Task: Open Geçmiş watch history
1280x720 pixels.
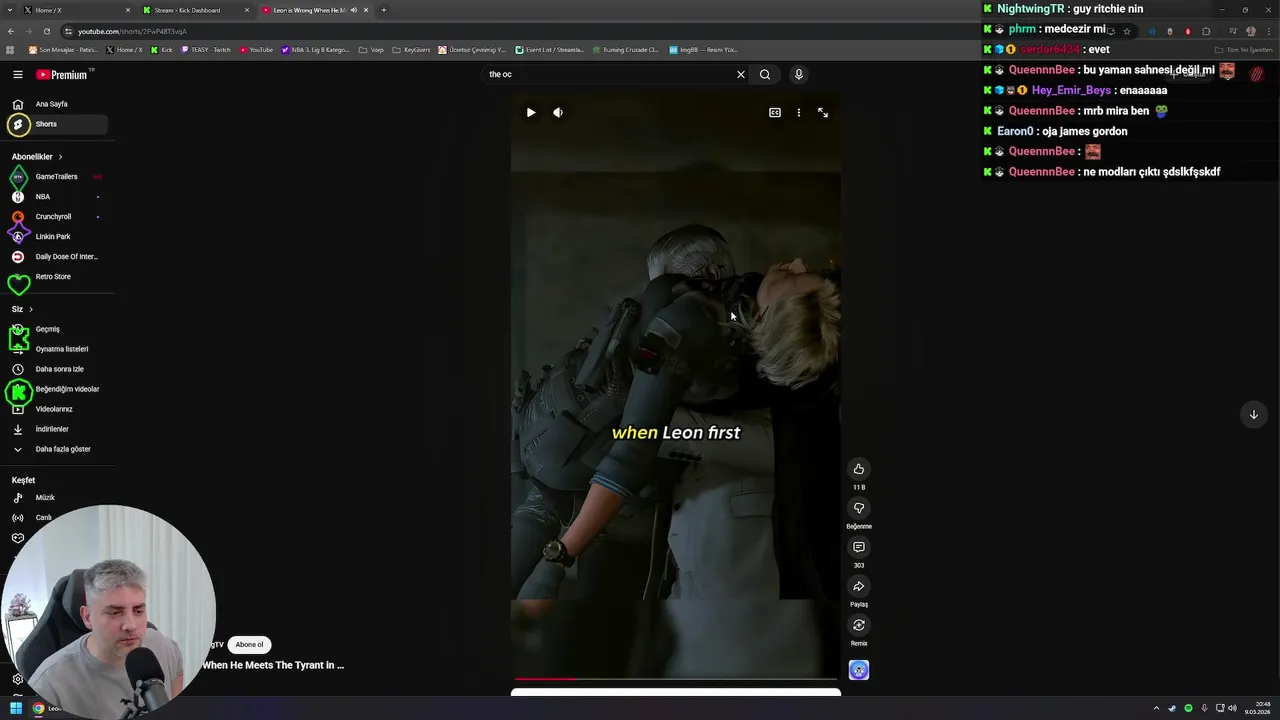Action: pos(56,329)
